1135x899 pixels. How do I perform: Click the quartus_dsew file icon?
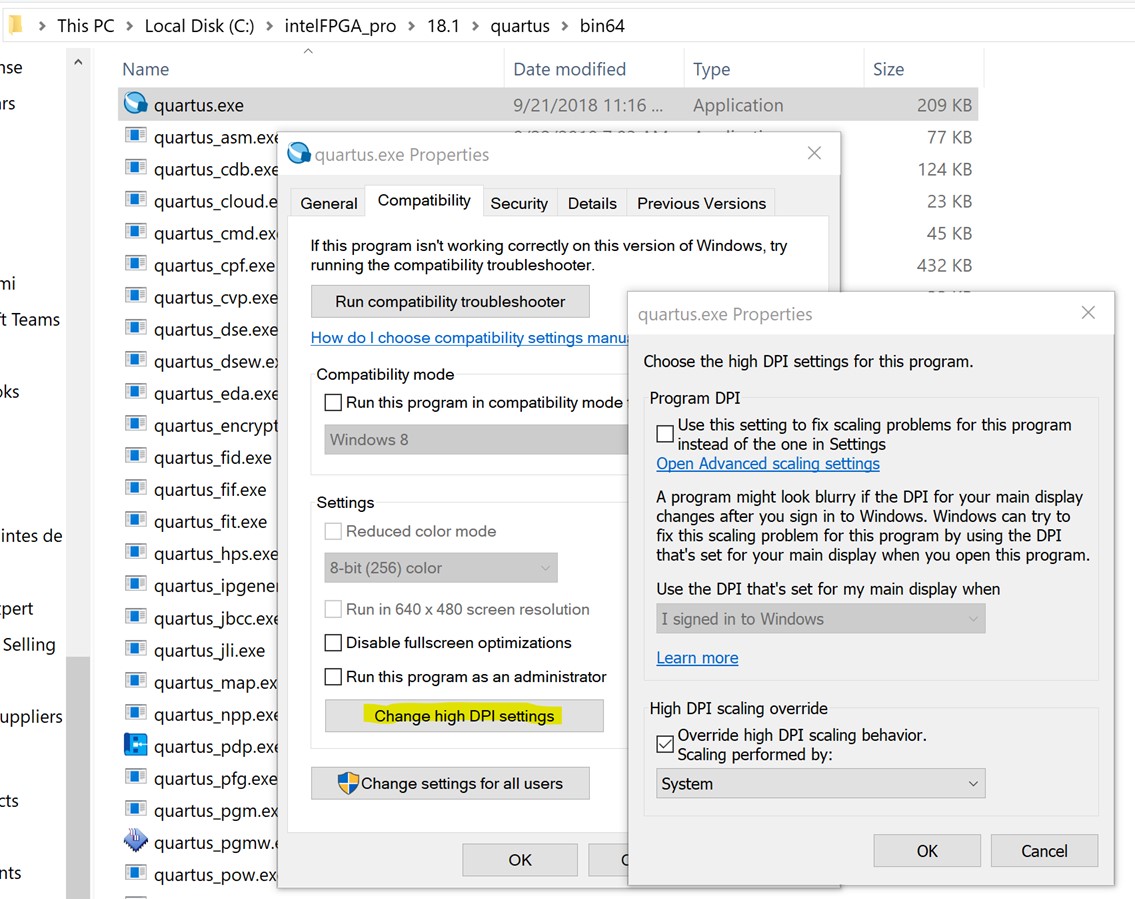coord(135,360)
